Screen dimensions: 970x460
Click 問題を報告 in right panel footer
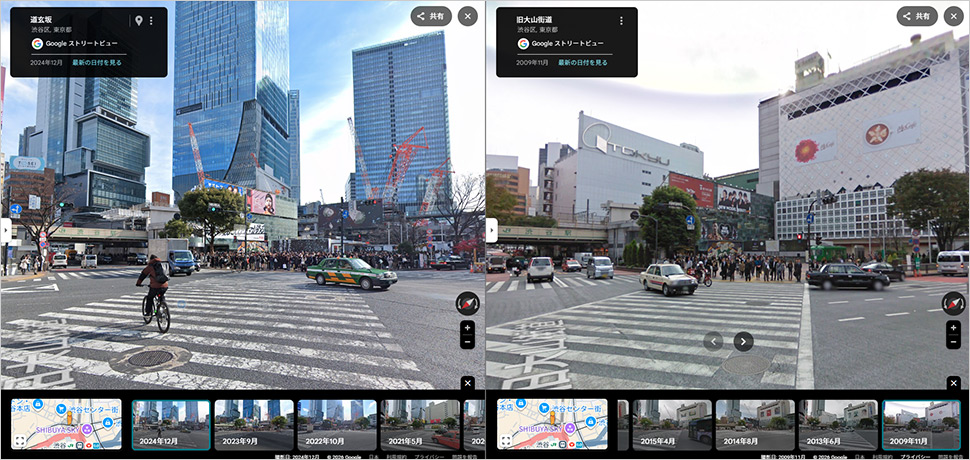[x=950, y=457]
